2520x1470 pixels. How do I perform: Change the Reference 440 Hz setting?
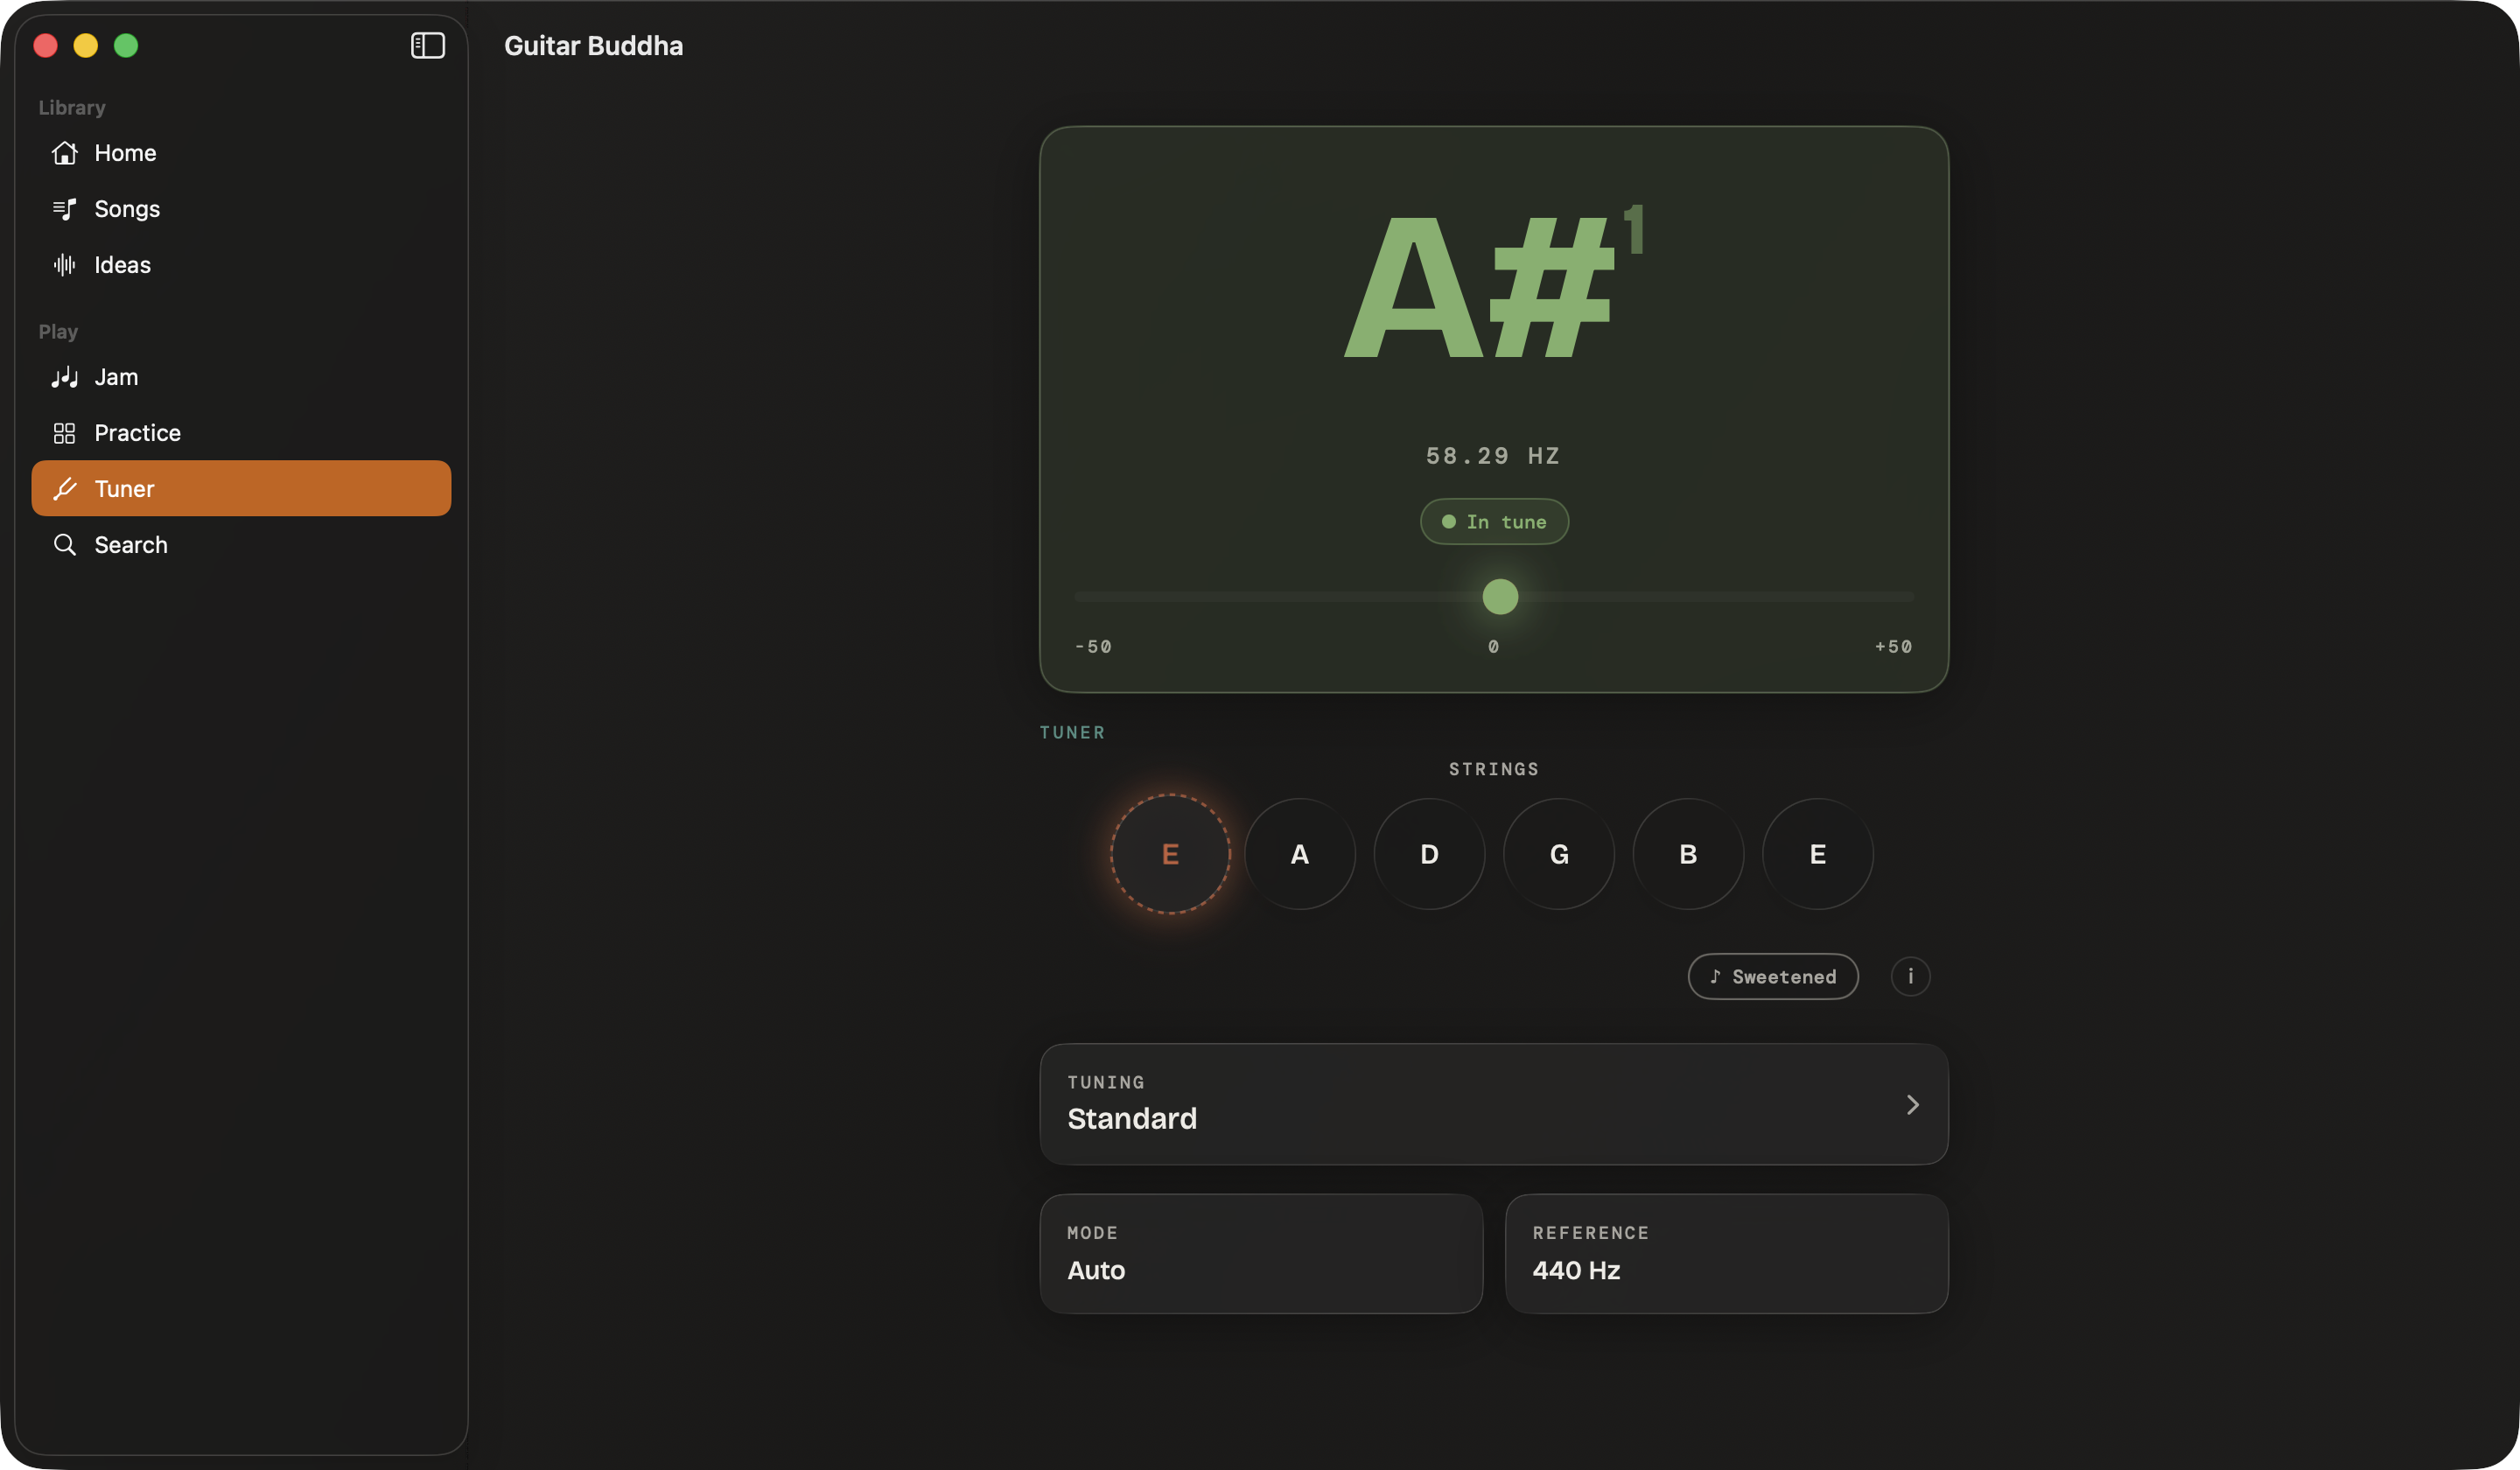[x=1727, y=1253]
